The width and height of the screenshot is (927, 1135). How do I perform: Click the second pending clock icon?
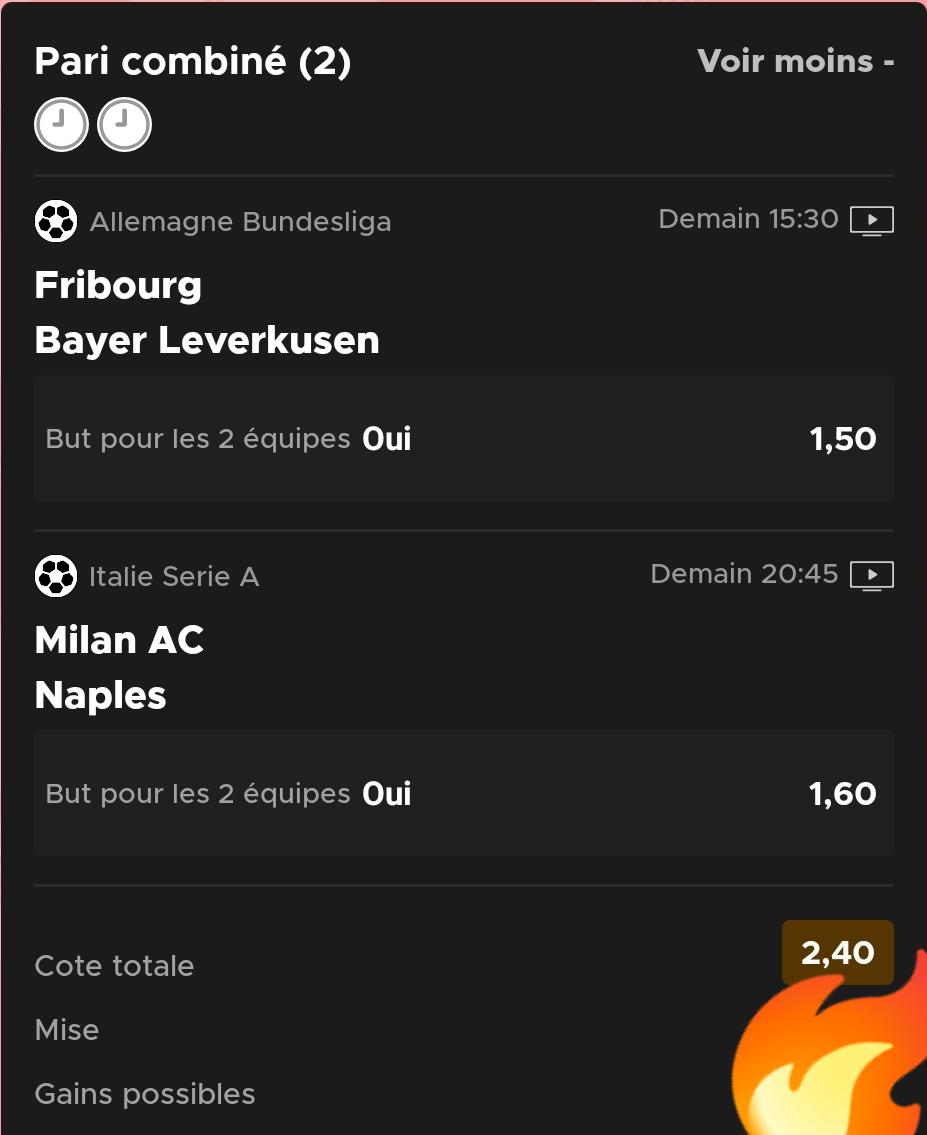pyautogui.click(x=124, y=126)
